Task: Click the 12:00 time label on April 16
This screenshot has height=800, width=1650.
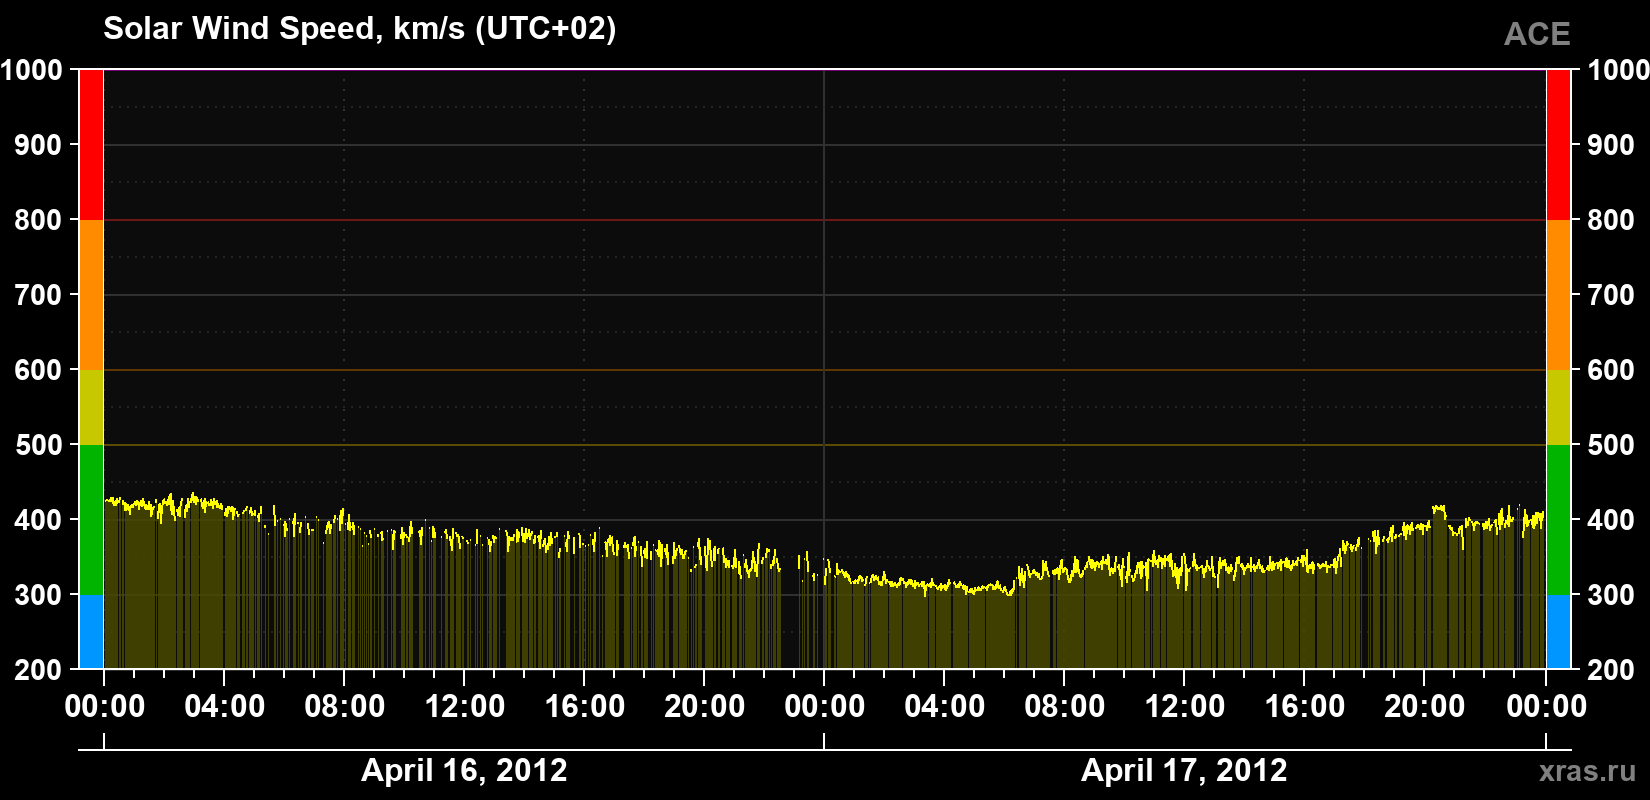Action: coord(464,707)
